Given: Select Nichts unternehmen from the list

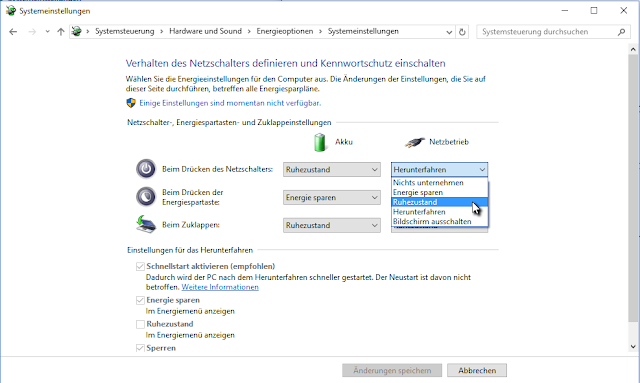Looking at the screenshot, I should pyautogui.click(x=440, y=183).
